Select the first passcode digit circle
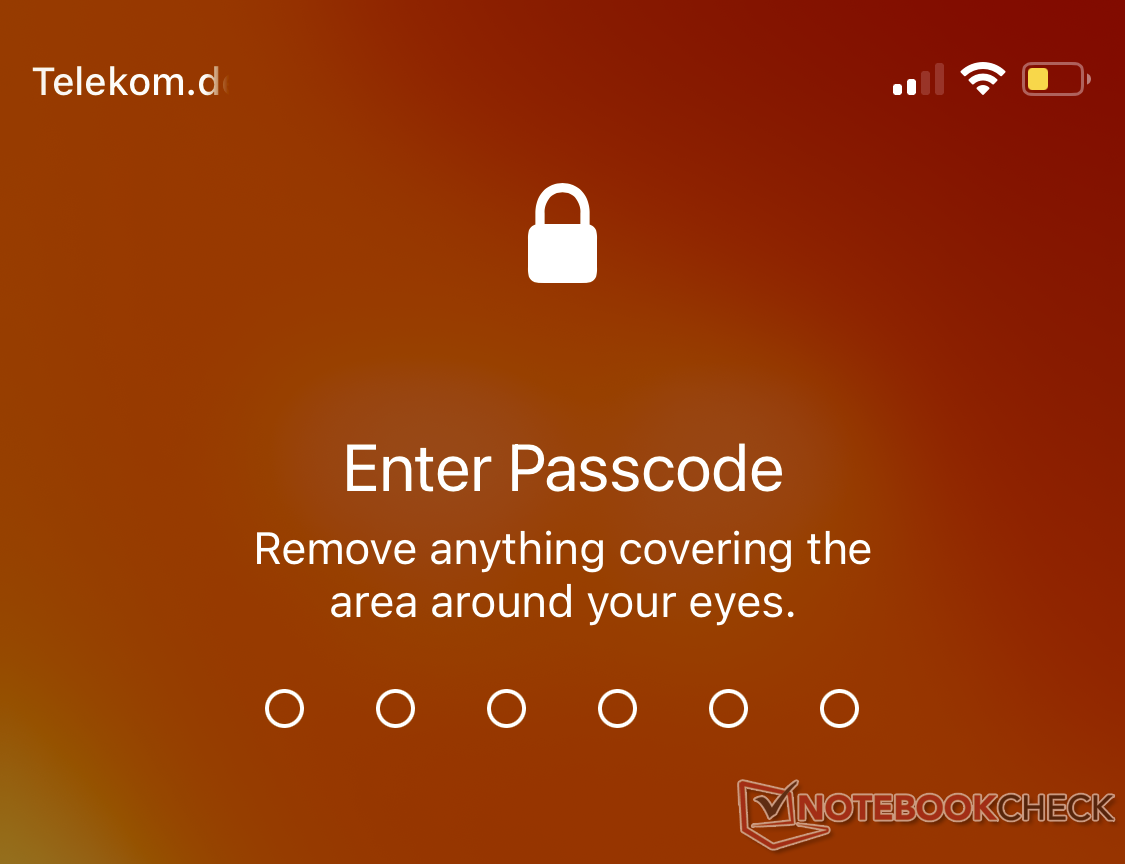This screenshot has width=1125, height=864. (284, 708)
